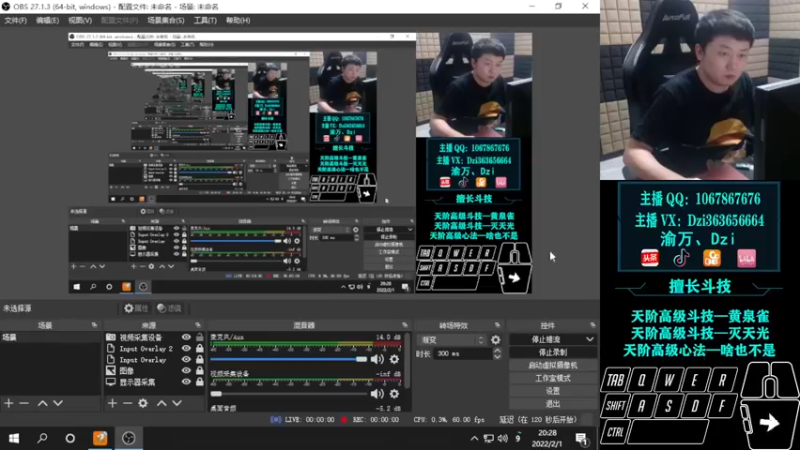Screen dimensions: 800x450
Task: Pop out the 场景 dock panel
Action: pos(94,325)
